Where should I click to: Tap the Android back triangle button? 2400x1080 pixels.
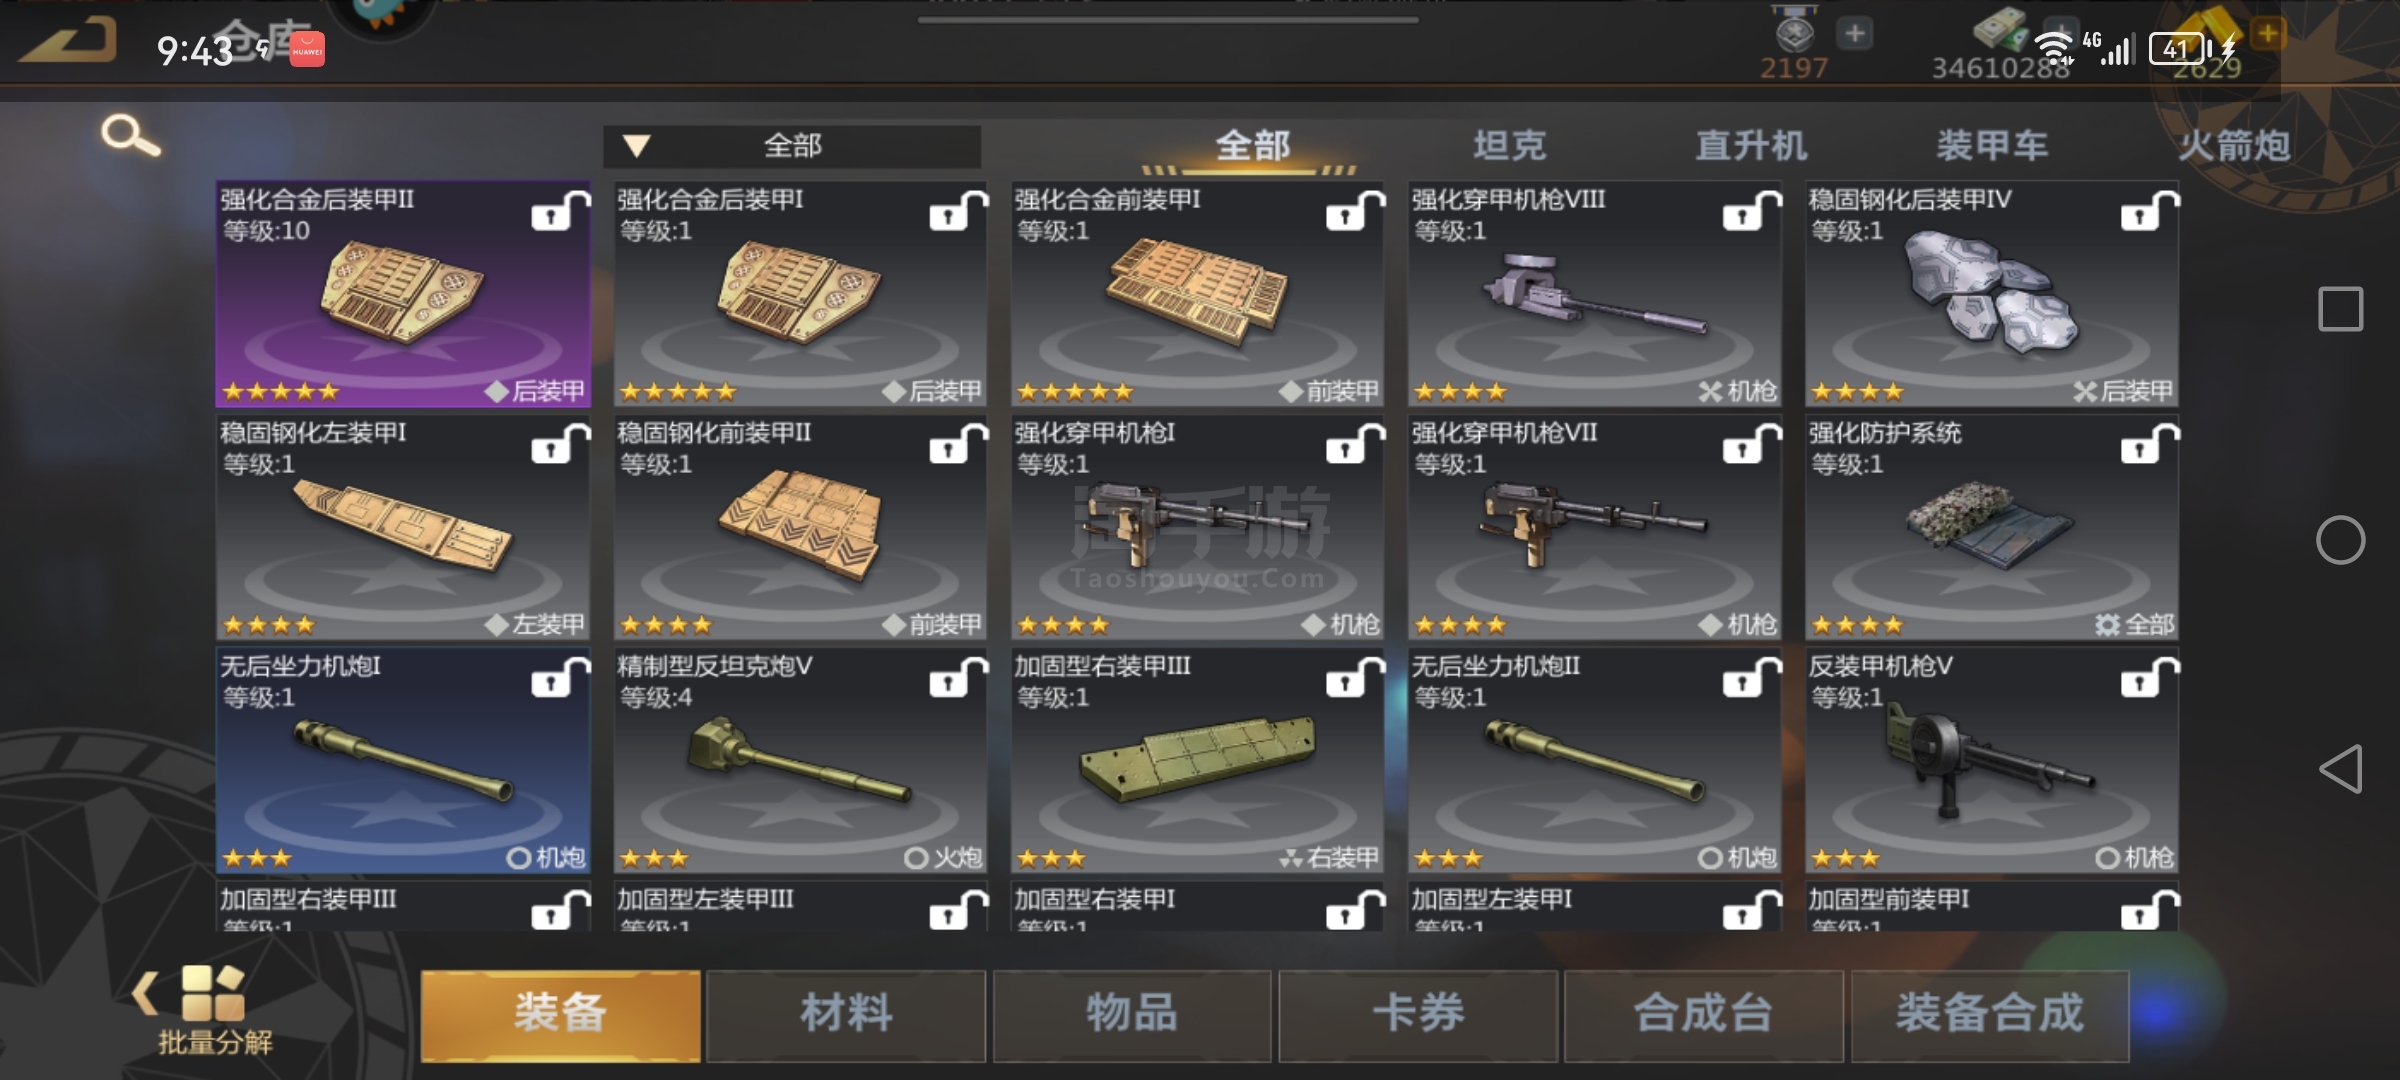point(2340,769)
